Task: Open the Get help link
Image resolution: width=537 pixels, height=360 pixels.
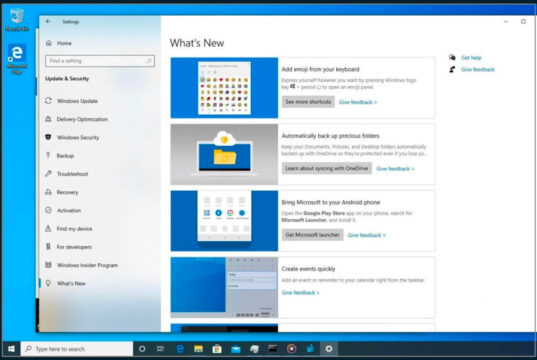Action: [471, 58]
